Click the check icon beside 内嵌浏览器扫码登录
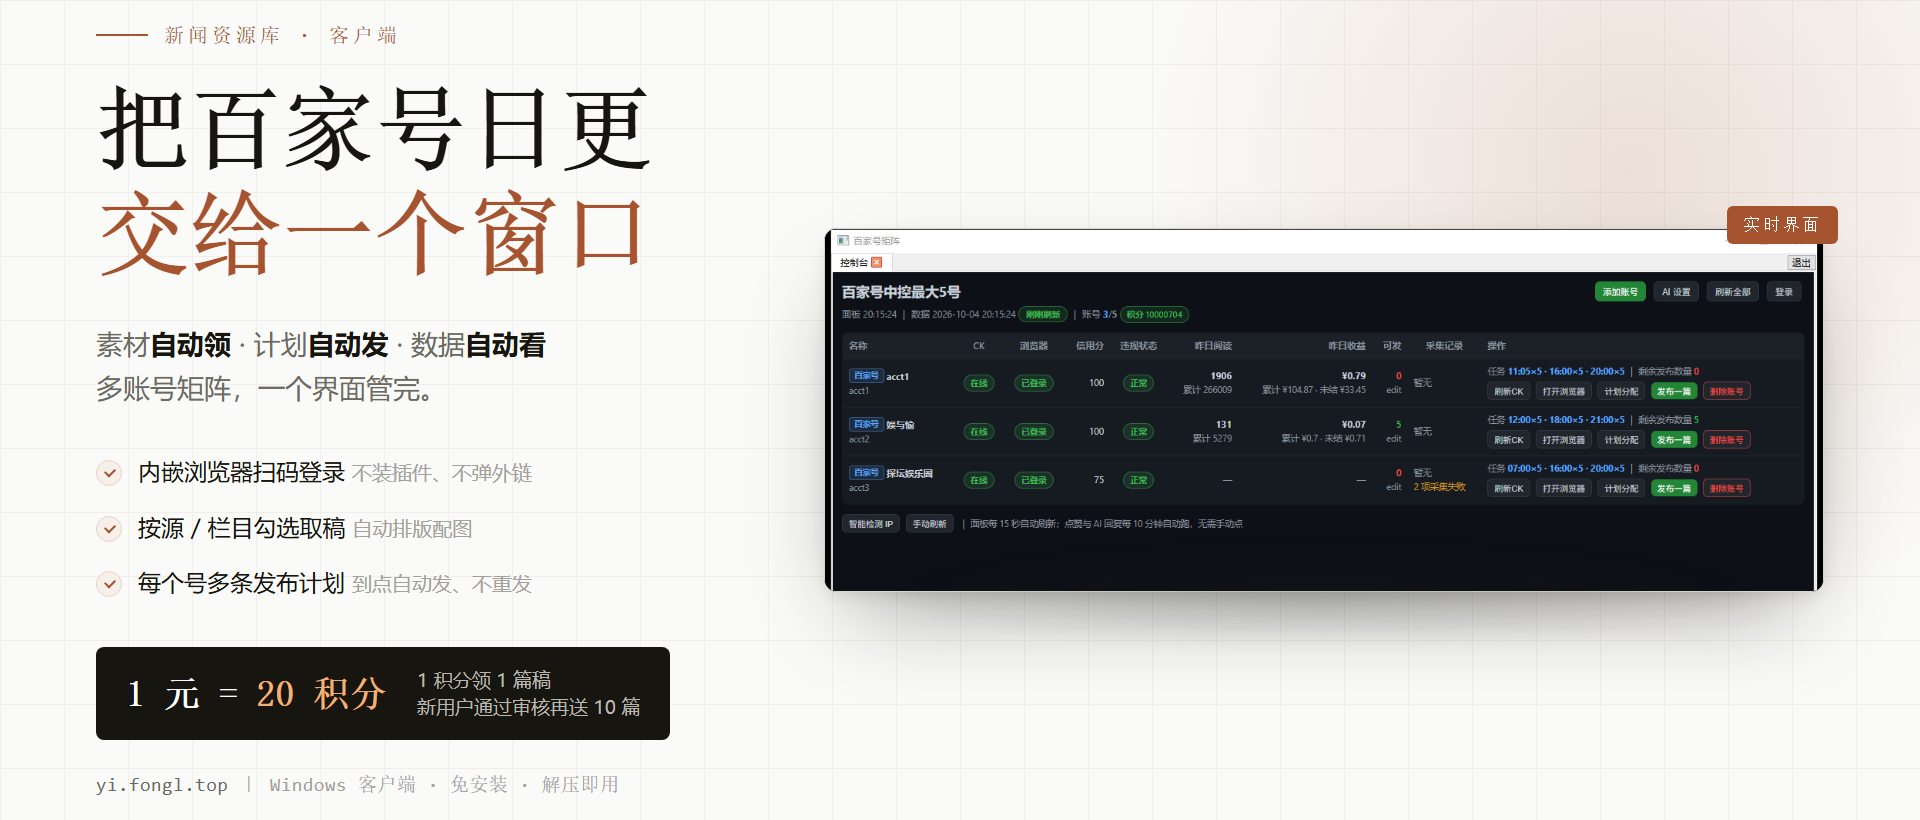Screen dimensions: 1920x820 pyautogui.click(x=109, y=473)
